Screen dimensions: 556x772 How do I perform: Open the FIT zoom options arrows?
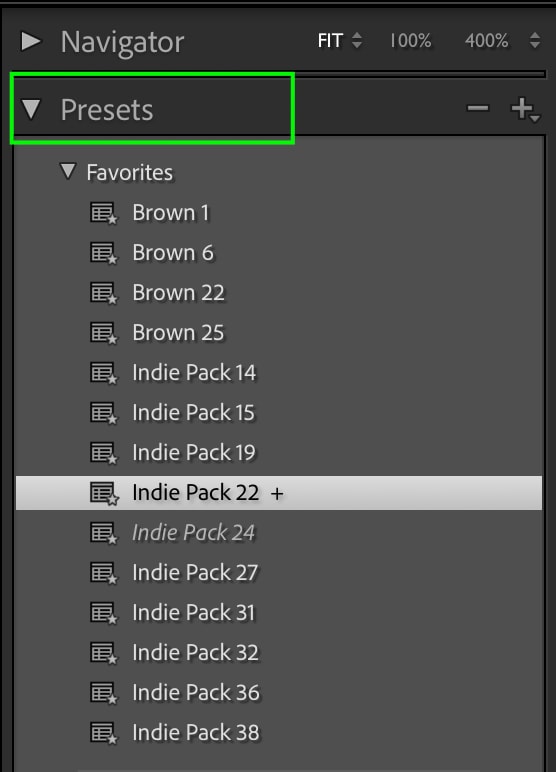[x=357, y=40]
